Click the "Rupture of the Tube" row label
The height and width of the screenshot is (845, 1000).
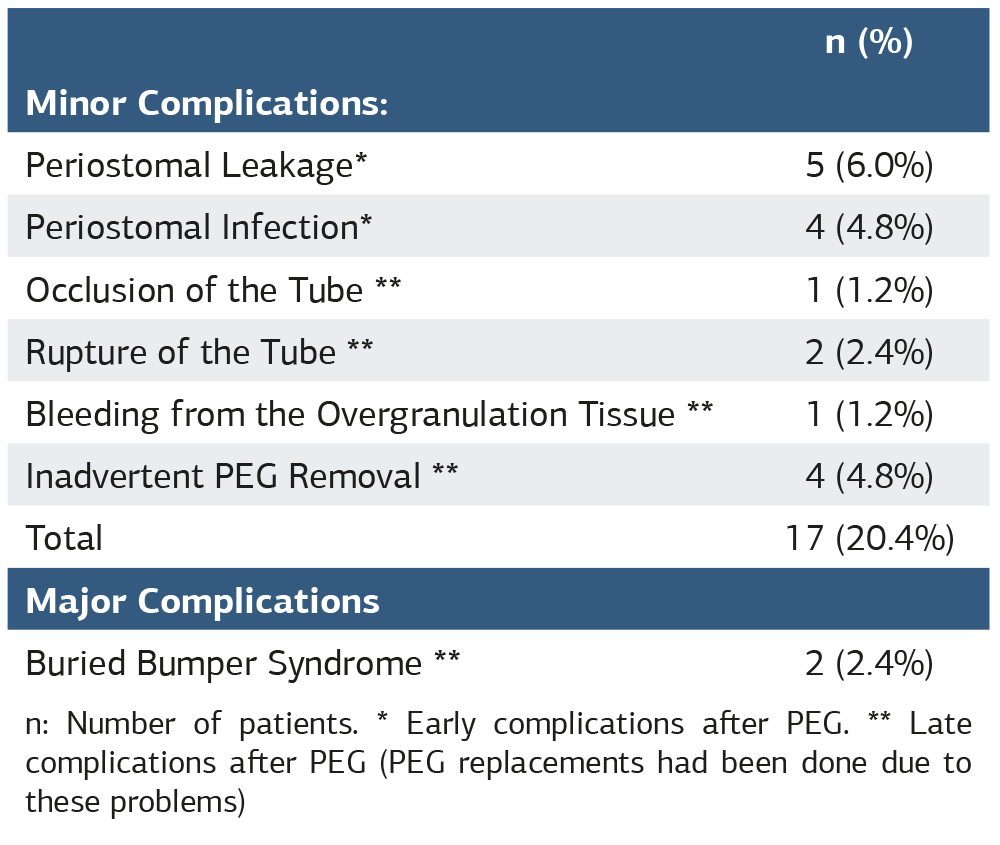199,352
